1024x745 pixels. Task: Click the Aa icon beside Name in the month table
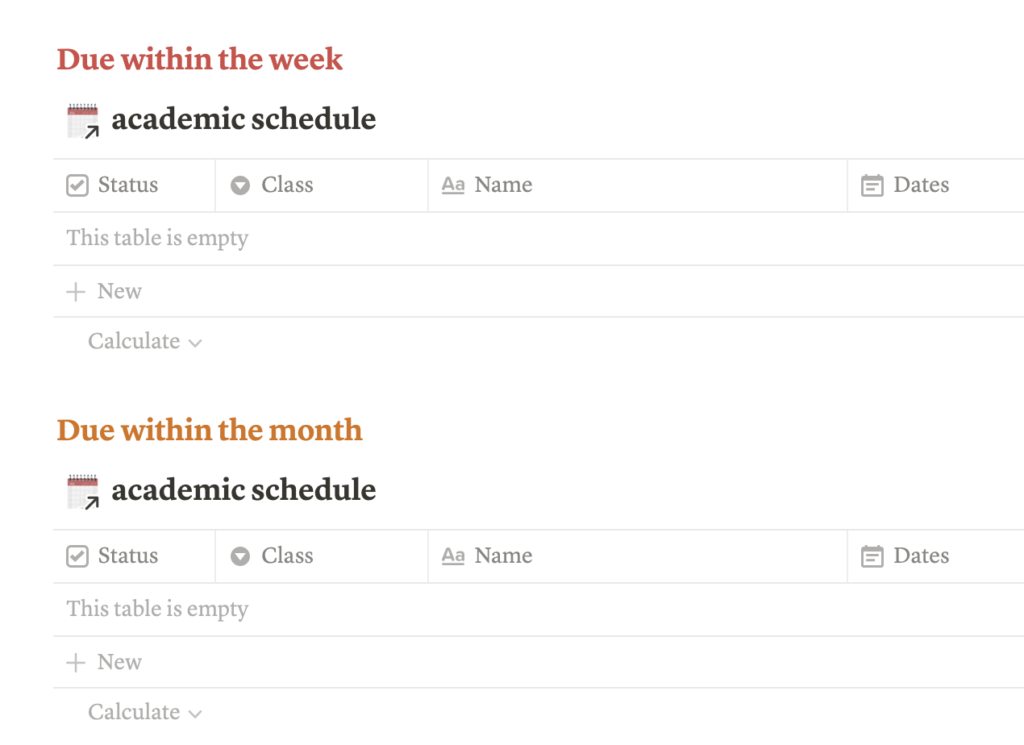coord(453,556)
